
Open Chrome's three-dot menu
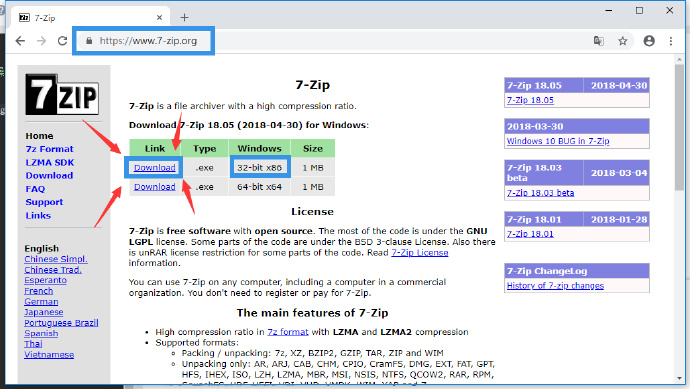click(671, 41)
